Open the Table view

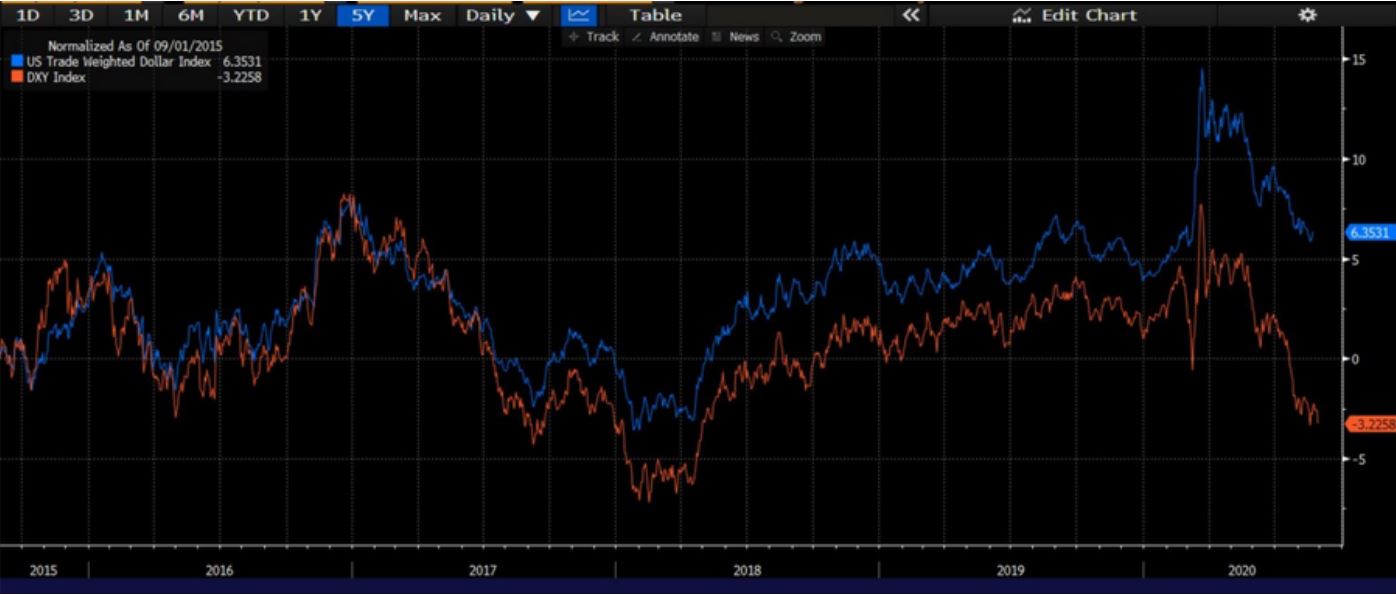click(x=655, y=15)
